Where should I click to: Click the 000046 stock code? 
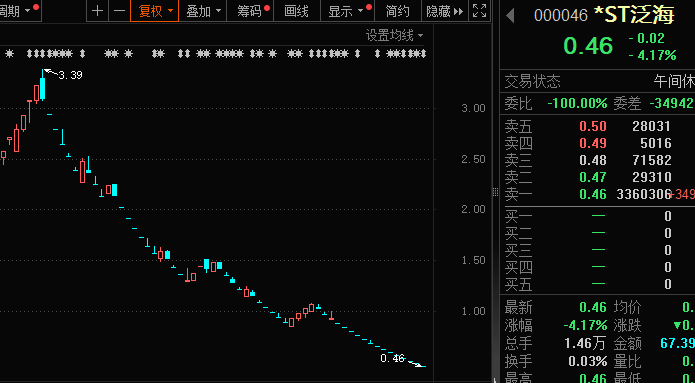tap(561, 16)
